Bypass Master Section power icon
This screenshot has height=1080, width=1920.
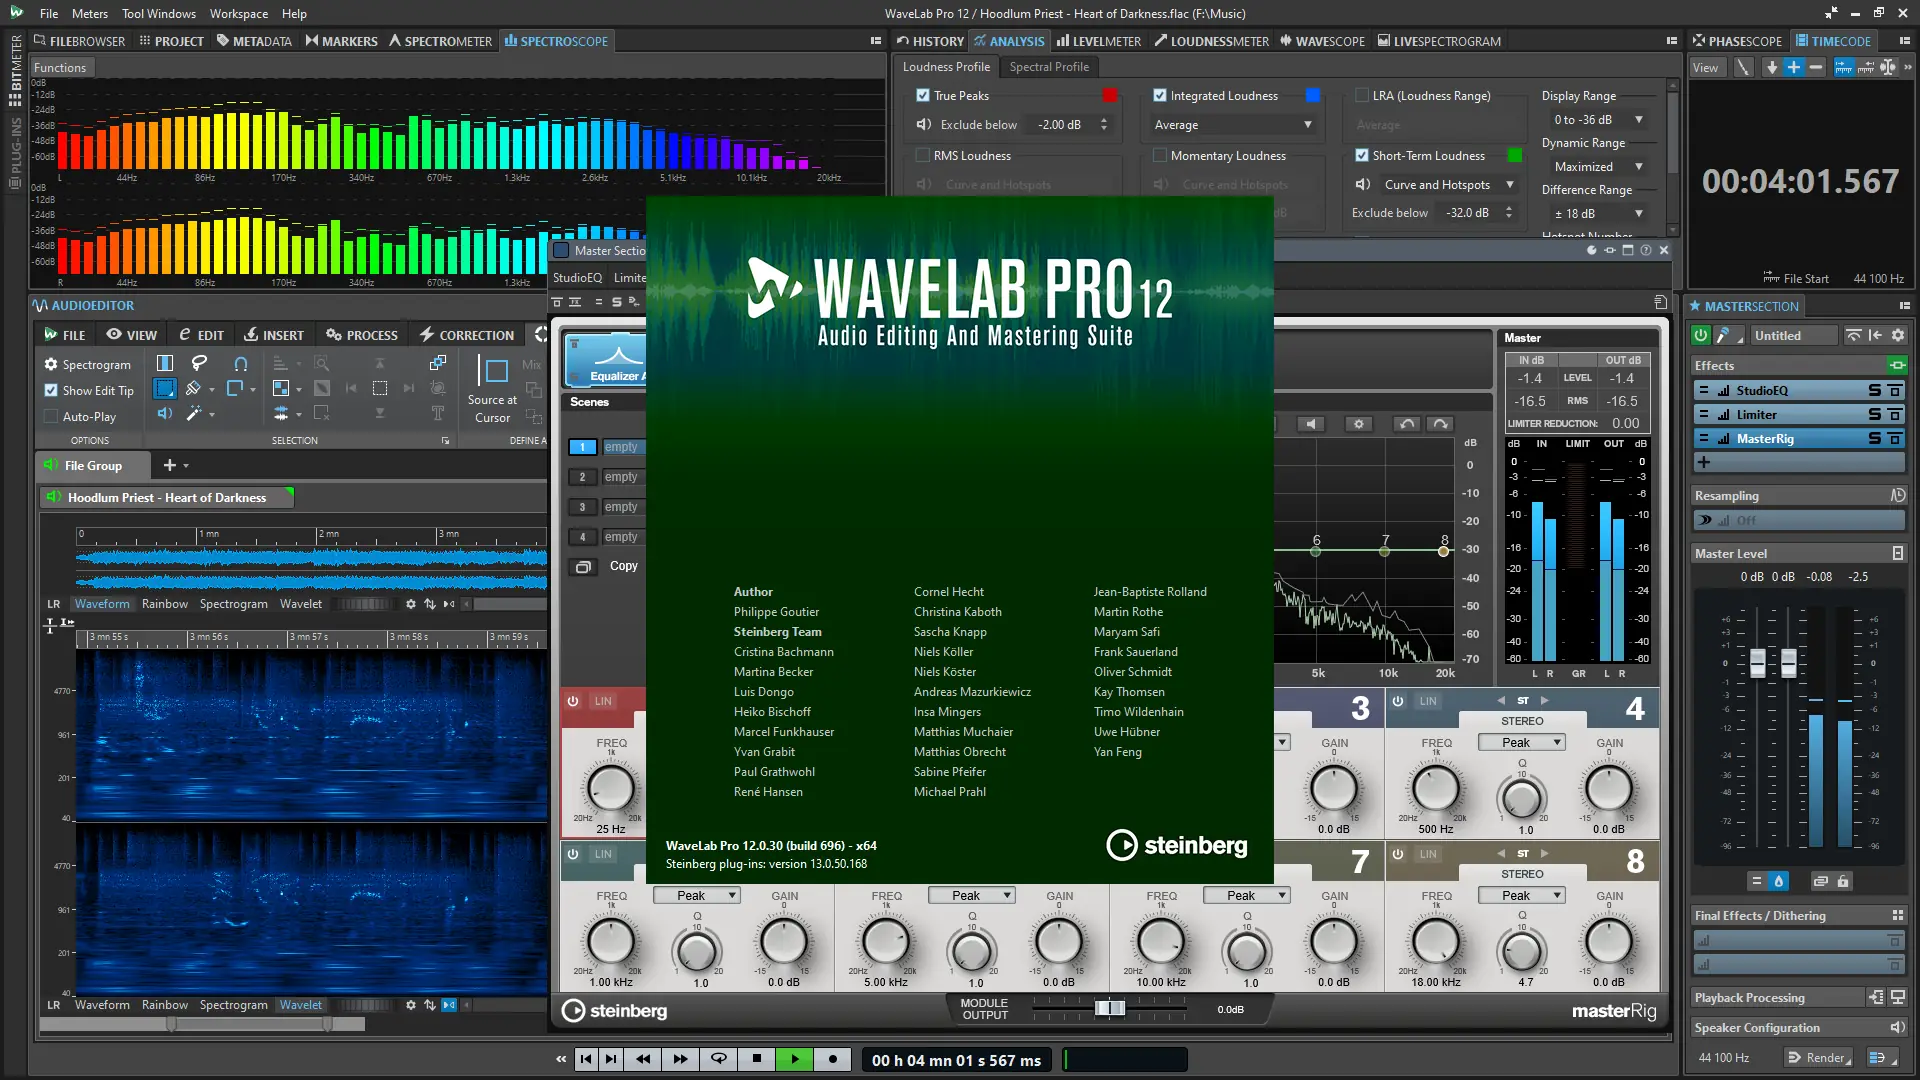click(1700, 336)
